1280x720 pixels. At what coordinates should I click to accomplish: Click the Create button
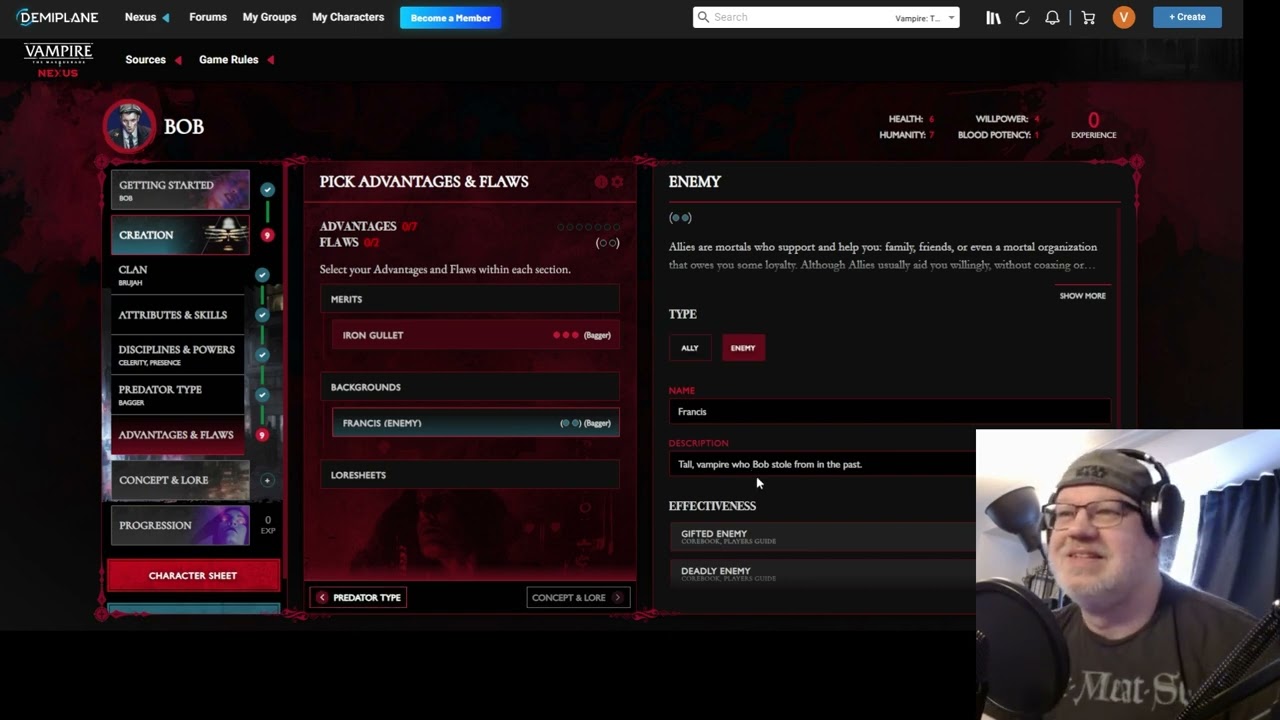pyautogui.click(x=1187, y=17)
